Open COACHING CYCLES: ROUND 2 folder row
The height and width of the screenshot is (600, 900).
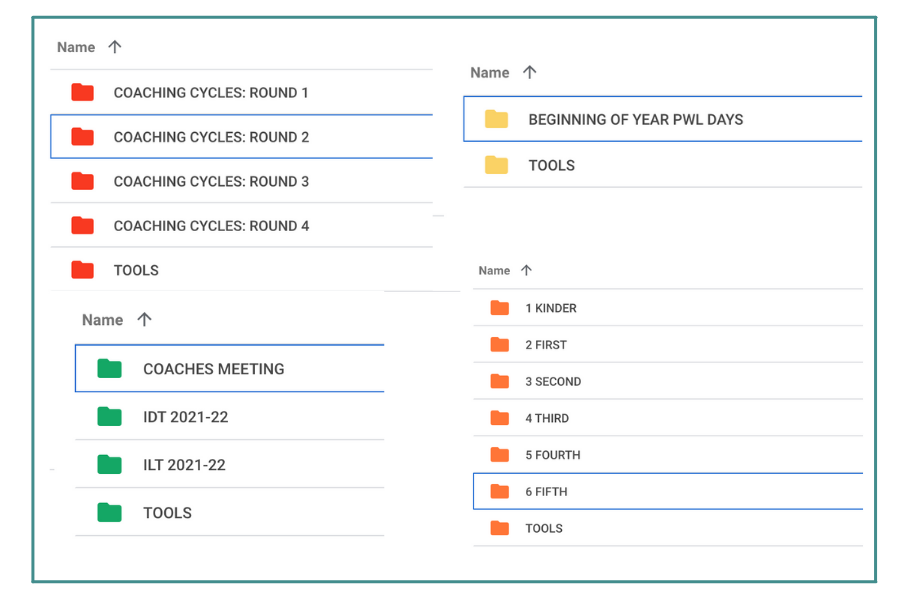211,137
